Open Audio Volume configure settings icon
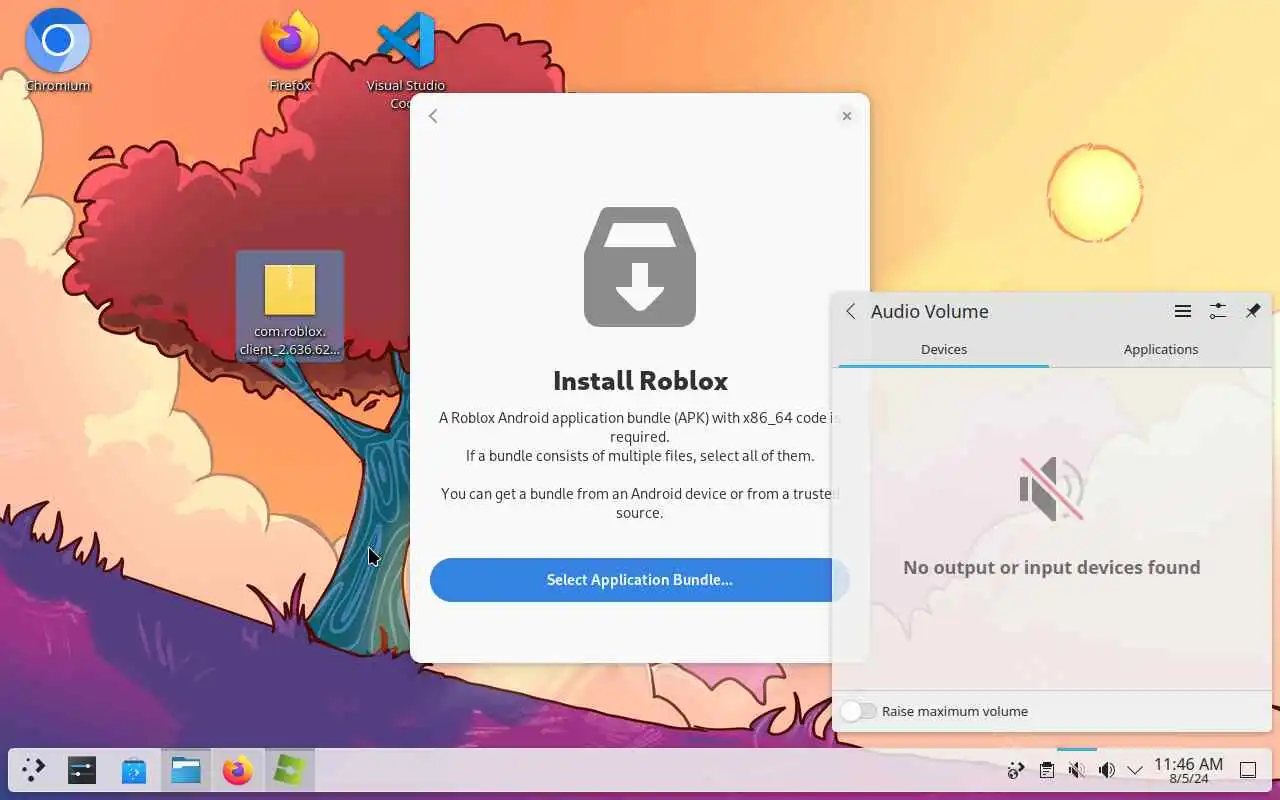This screenshot has height=800, width=1280. (x=1218, y=311)
